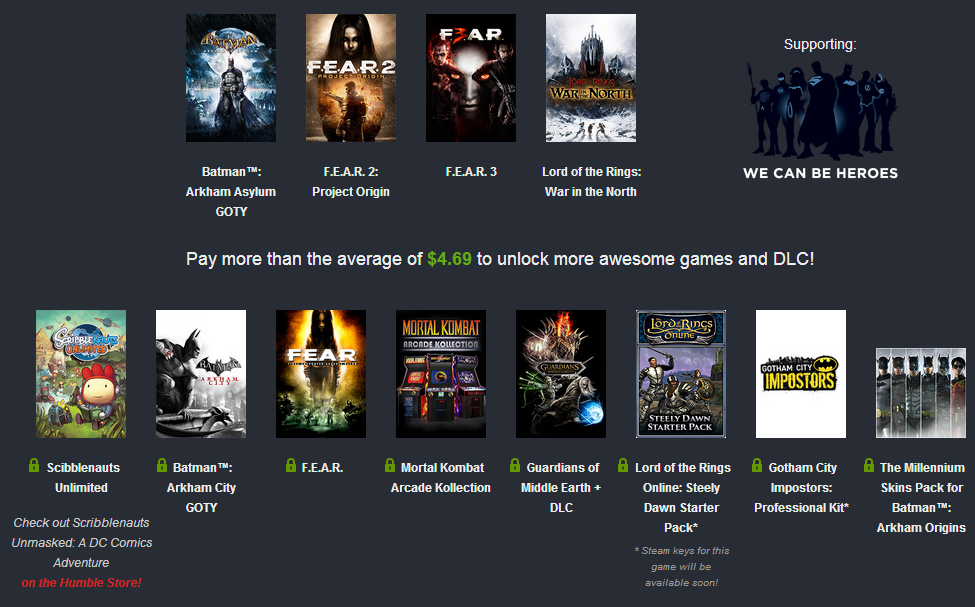This screenshot has width=975, height=607.
Task: Click the Steely Dawn Starter Pack cover
Action: coord(681,373)
